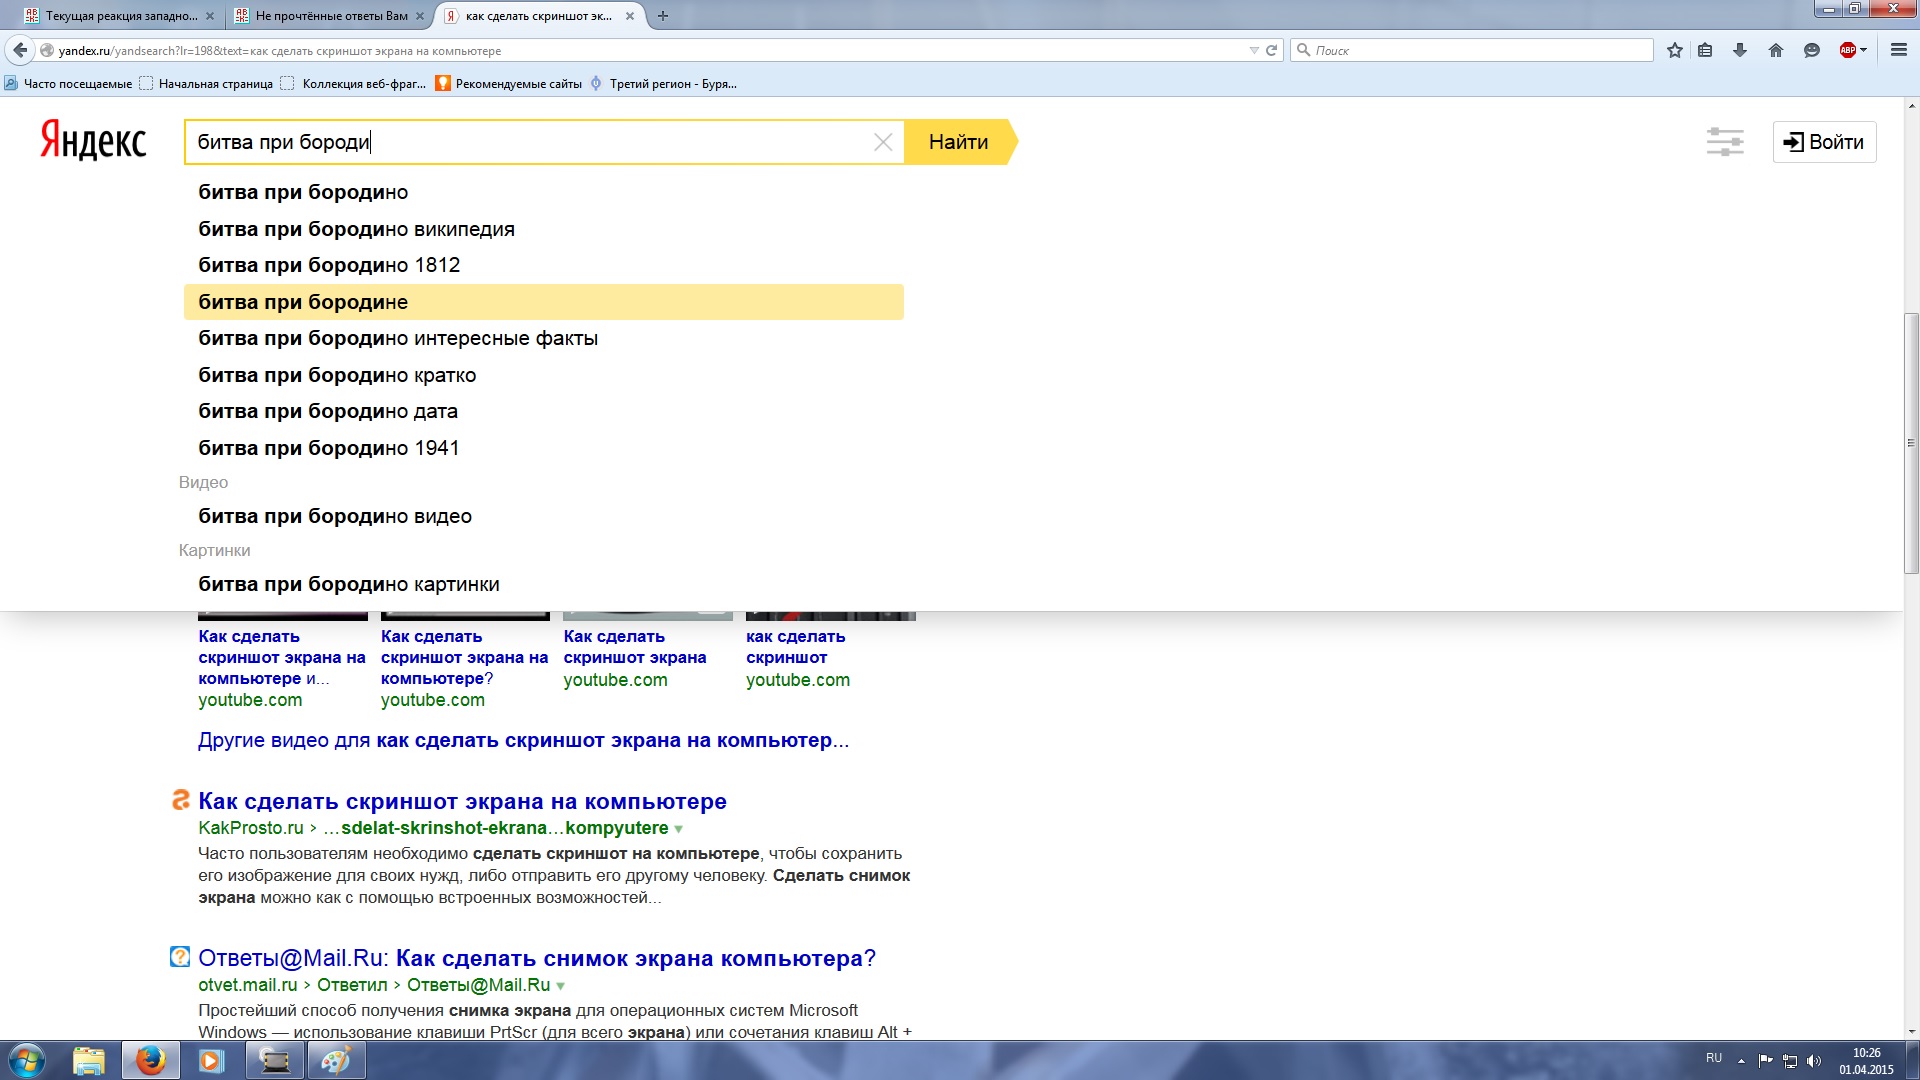This screenshot has height=1080, width=1920.
Task: Open the chat bubble toolbar icon
Action: point(1811,50)
